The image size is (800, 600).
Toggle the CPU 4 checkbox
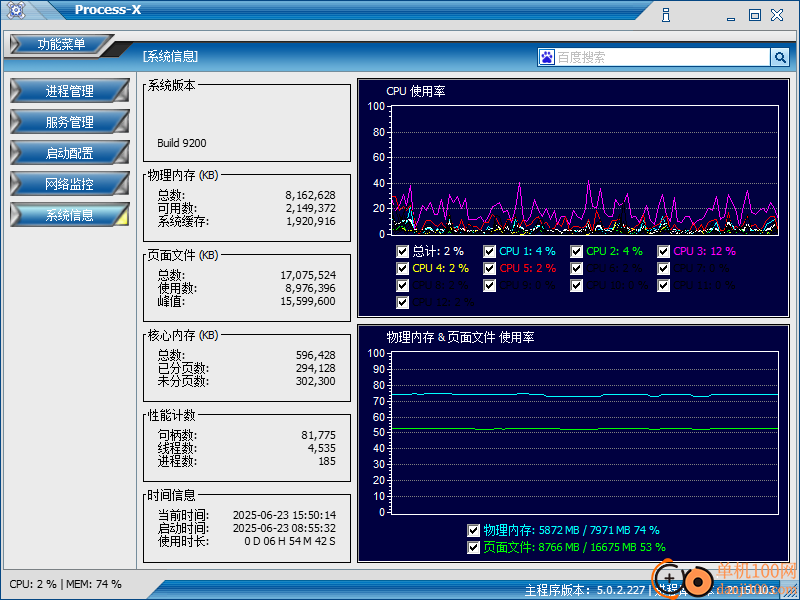click(402, 268)
